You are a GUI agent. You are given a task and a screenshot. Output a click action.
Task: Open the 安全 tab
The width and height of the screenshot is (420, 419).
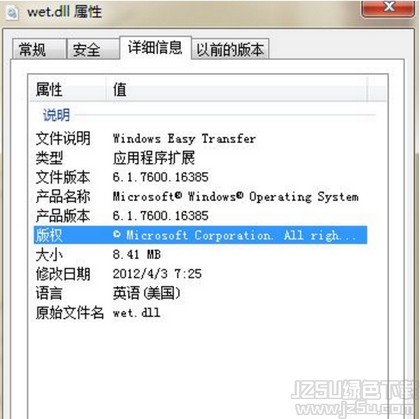click(93, 49)
